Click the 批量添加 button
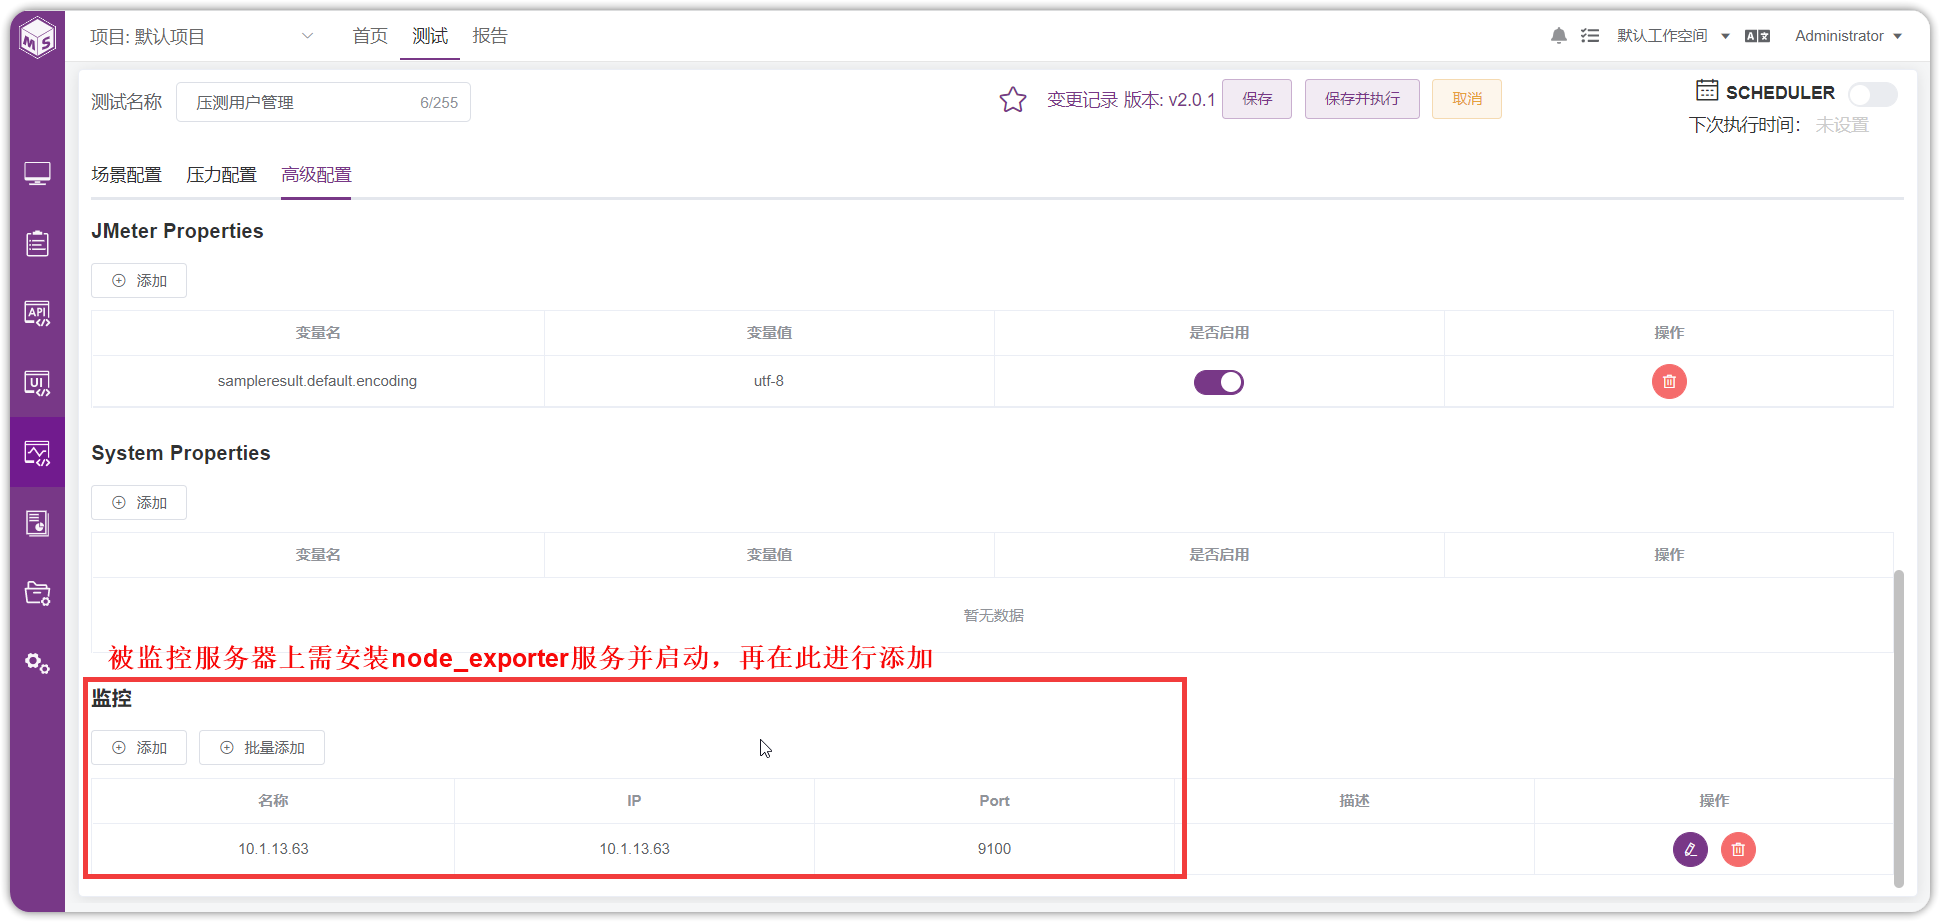The height and width of the screenshot is (922, 1940). (x=262, y=748)
